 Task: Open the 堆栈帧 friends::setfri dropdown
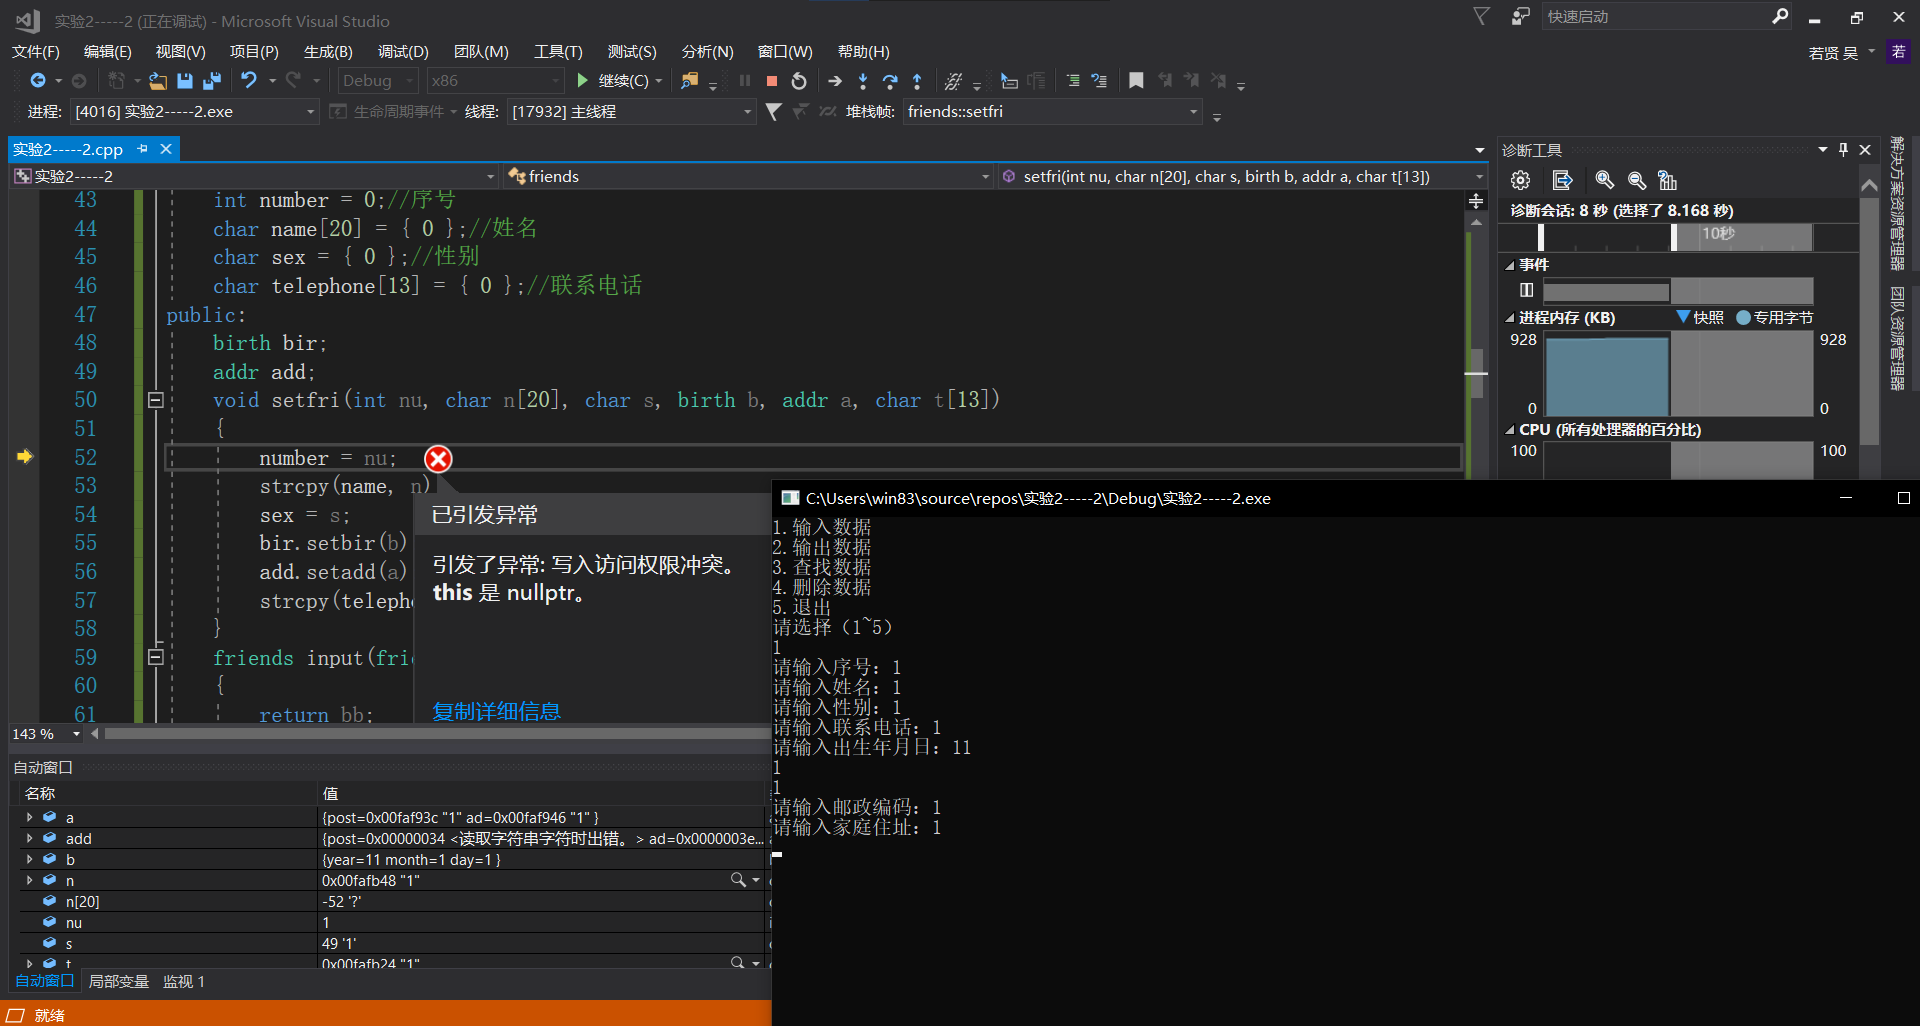[1193, 112]
